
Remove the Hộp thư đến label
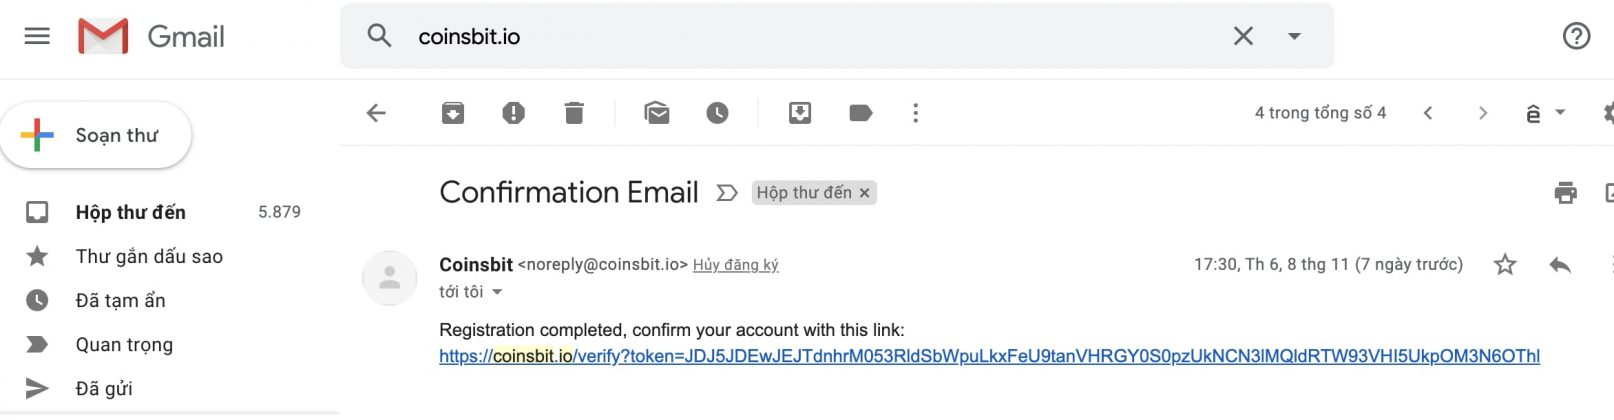pos(865,193)
